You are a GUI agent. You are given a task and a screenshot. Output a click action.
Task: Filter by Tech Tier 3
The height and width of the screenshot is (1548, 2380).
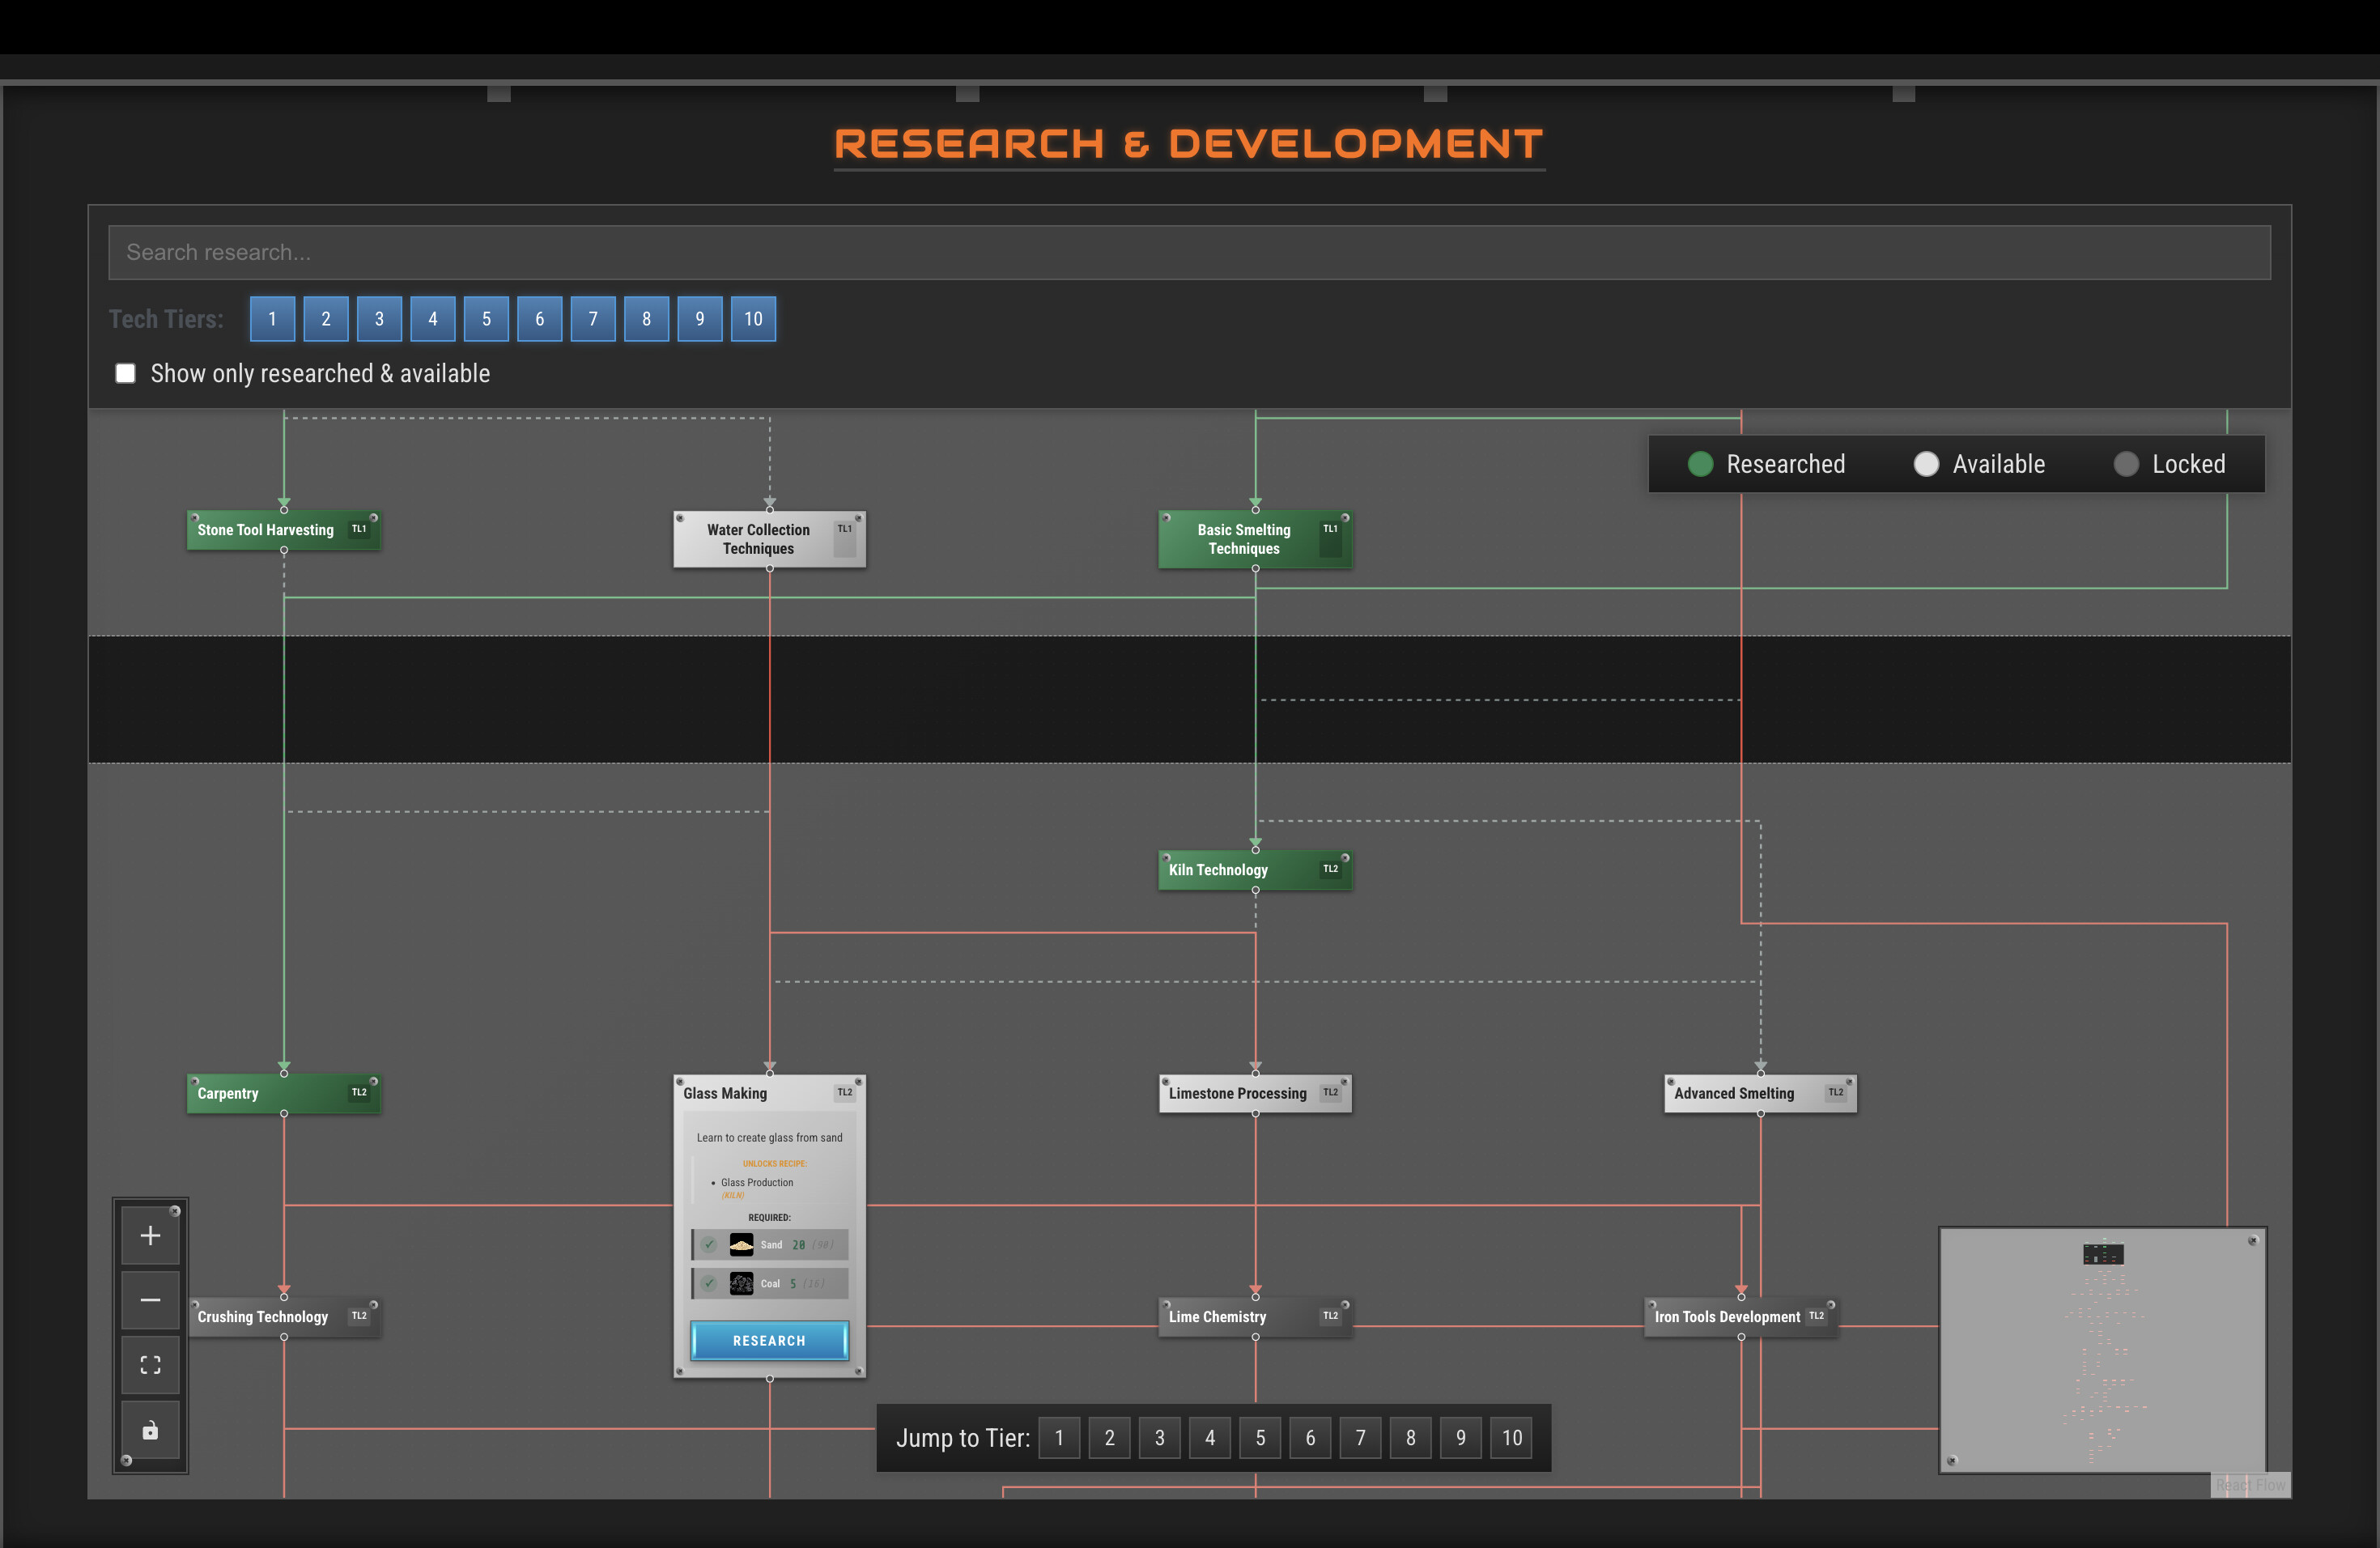click(x=379, y=318)
